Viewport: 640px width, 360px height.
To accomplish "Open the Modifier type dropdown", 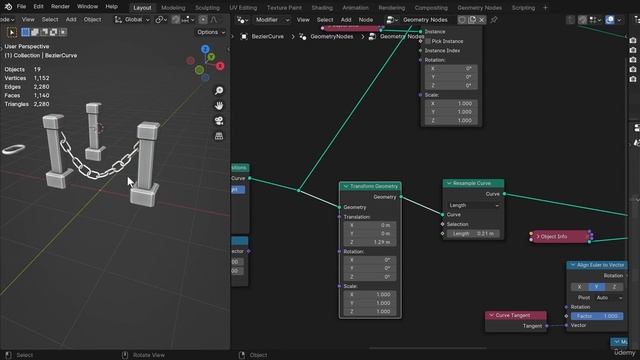I will coord(271,20).
